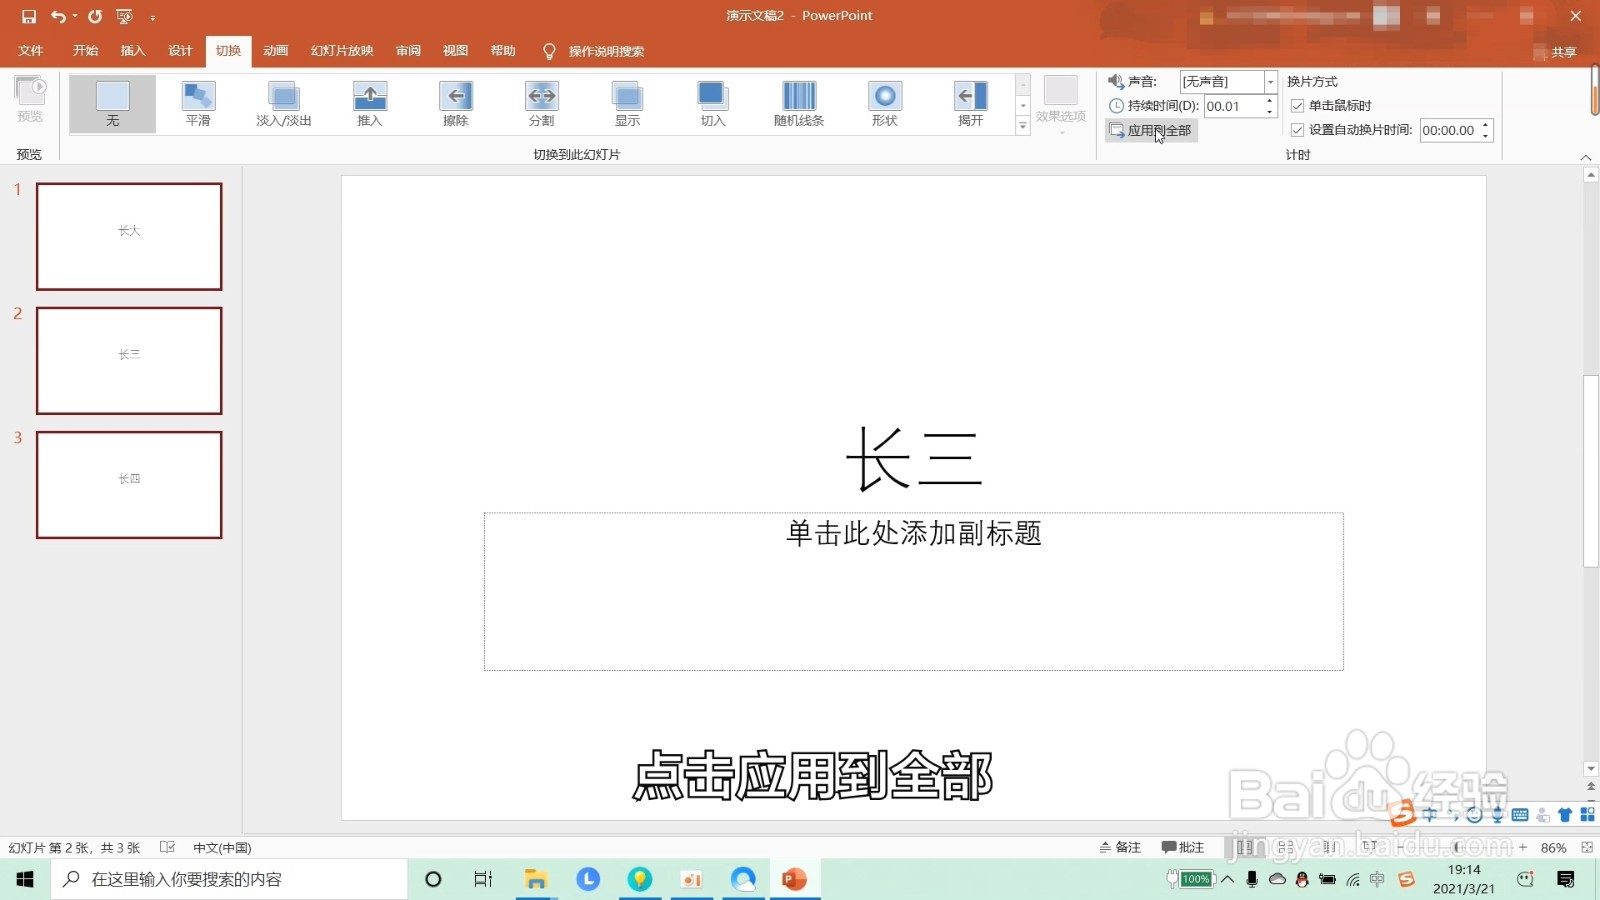Increase the auto-advance time with spinner
Screen dimensions: 1600x900
click(x=1486, y=125)
